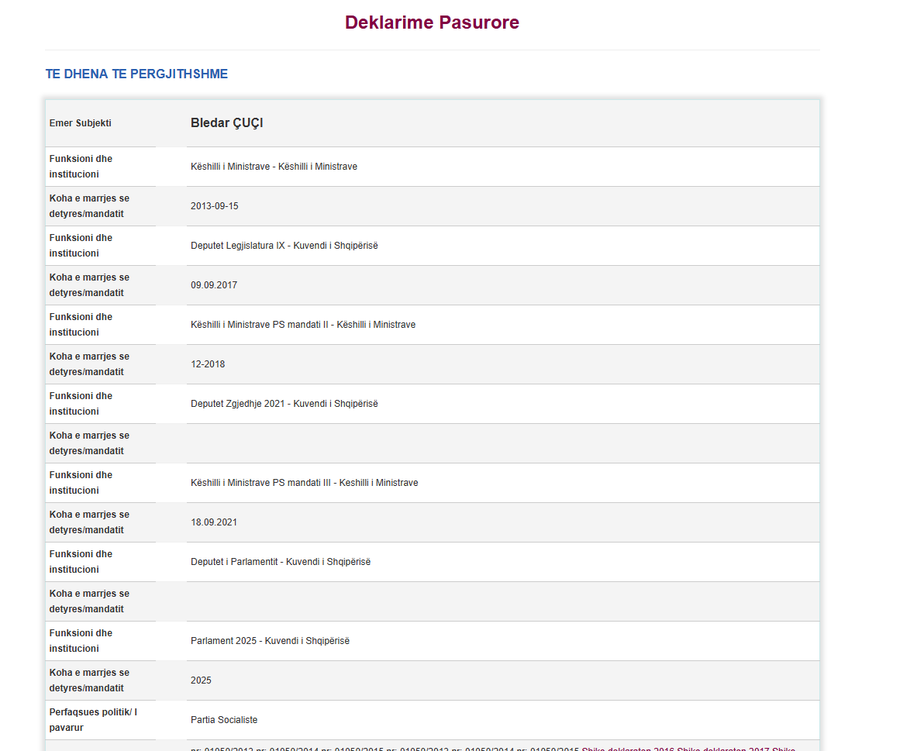The width and height of the screenshot is (900, 751).
Task: Click the mandate date 09.09.2017
Action: [x=214, y=285]
